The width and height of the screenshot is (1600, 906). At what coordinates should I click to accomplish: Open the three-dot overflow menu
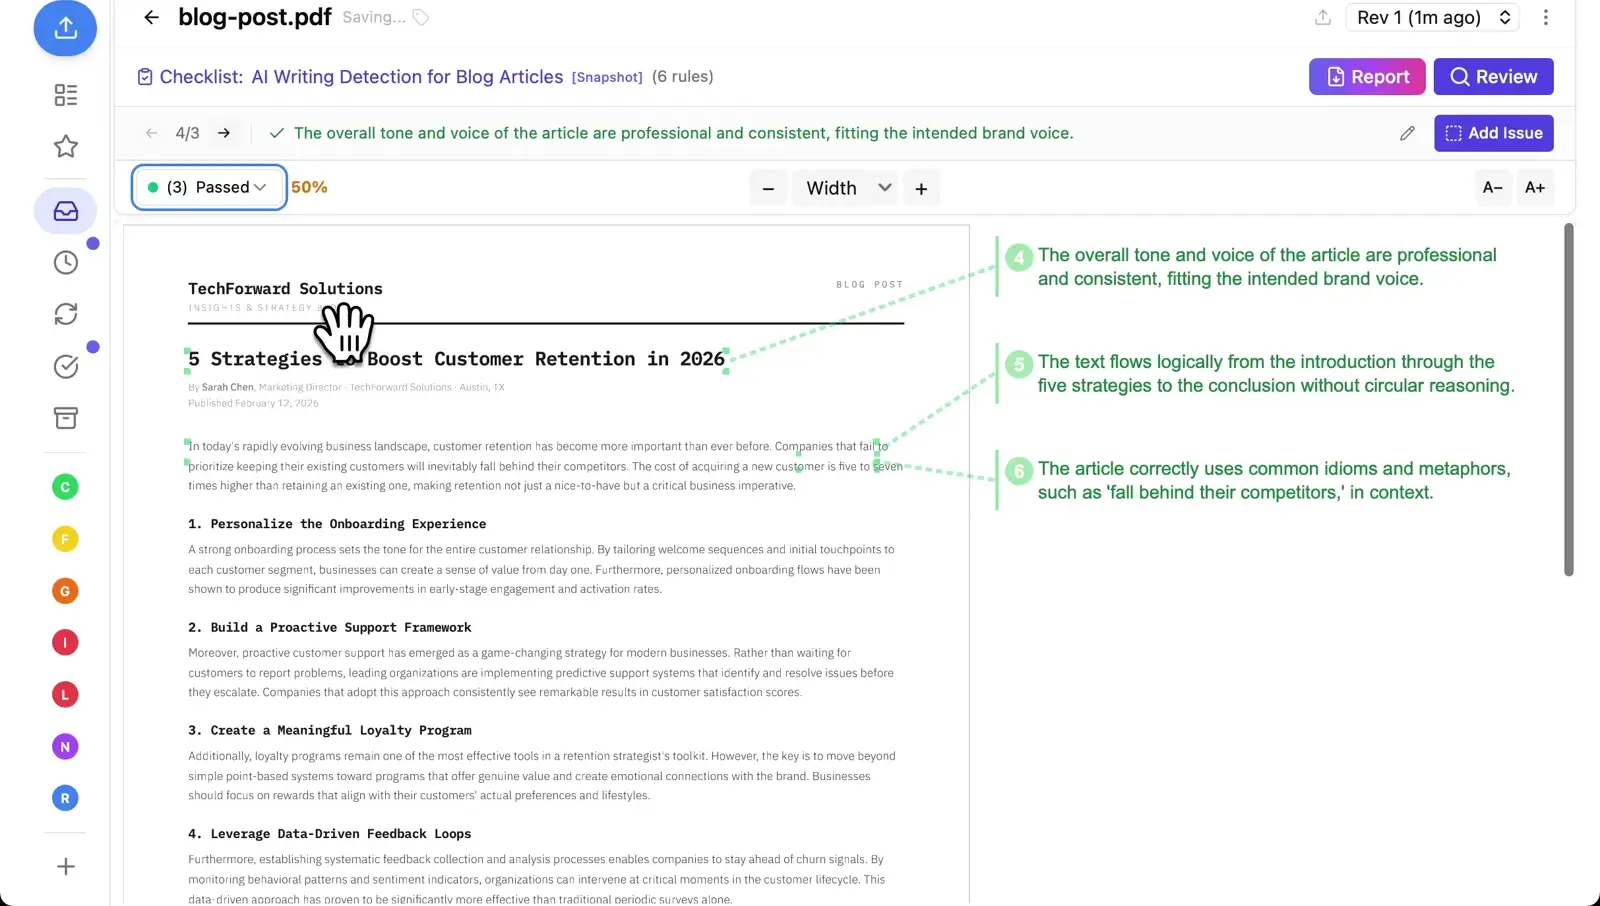[x=1546, y=17]
